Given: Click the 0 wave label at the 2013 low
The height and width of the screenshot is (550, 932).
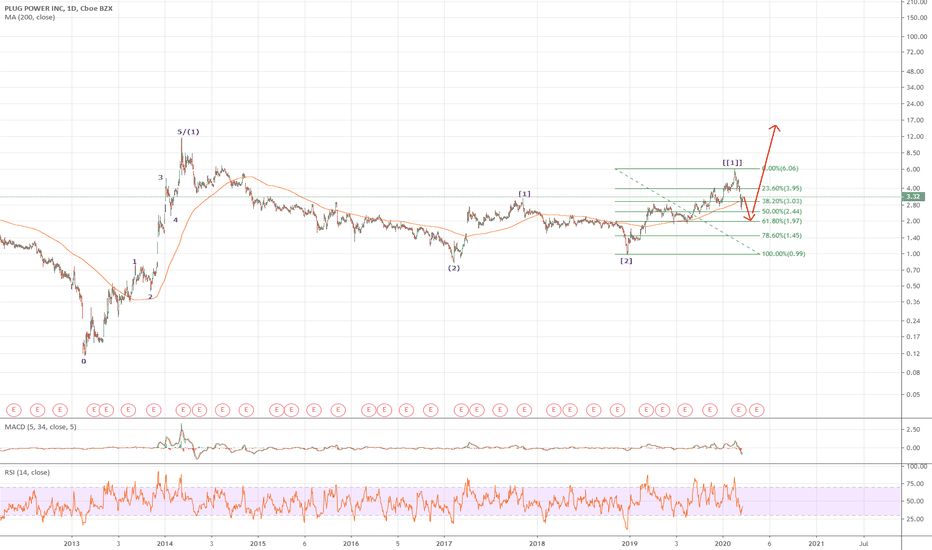Looking at the screenshot, I should click(83, 361).
